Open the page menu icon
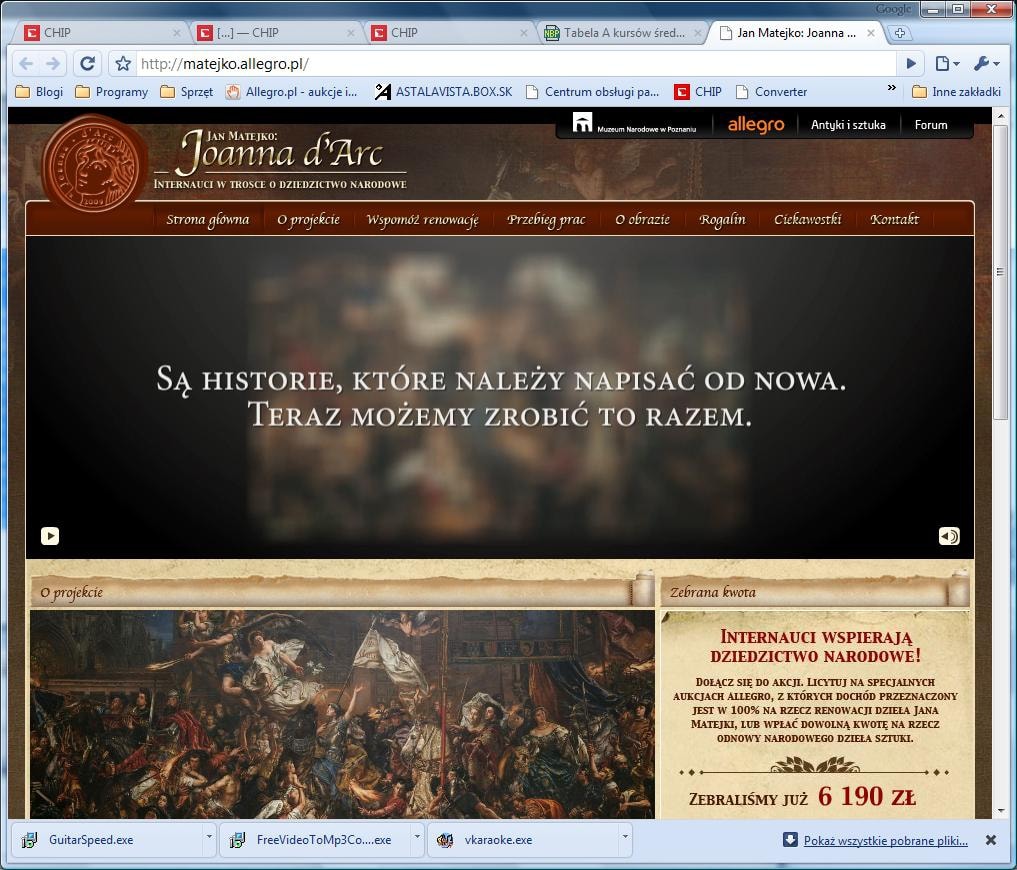This screenshot has width=1017, height=870. coord(946,64)
